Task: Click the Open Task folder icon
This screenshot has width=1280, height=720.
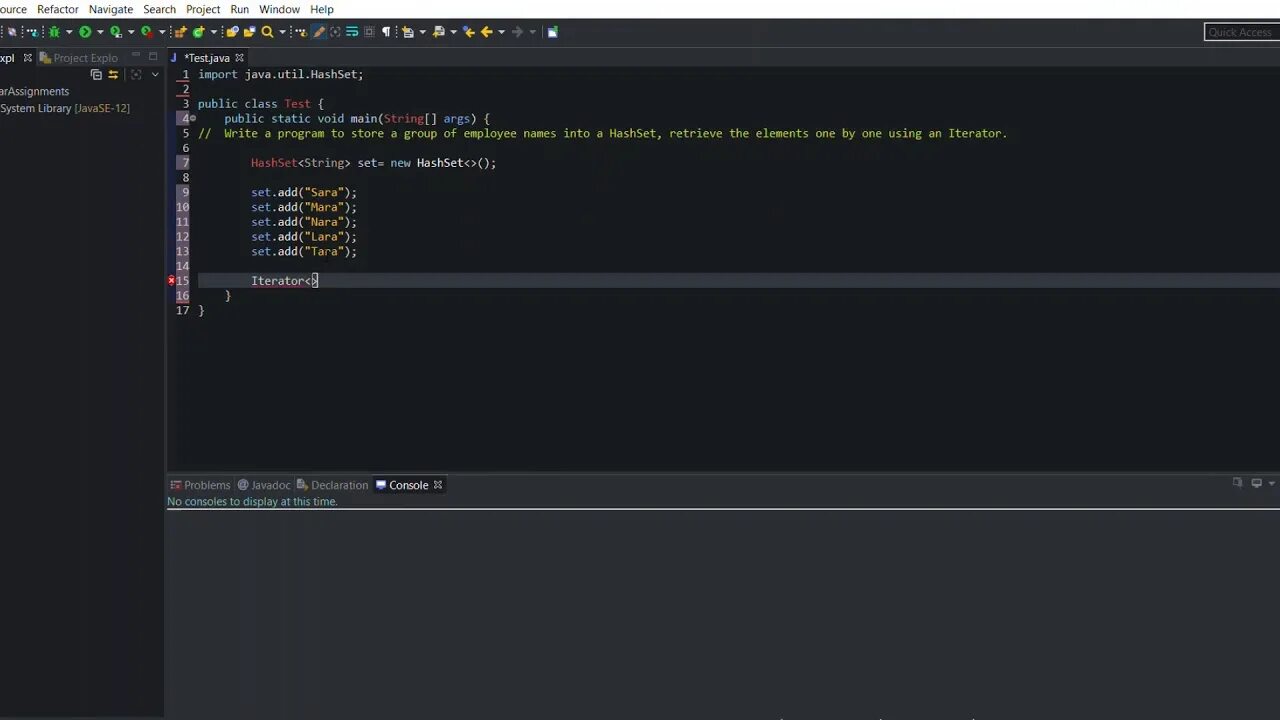Action: click(x=249, y=32)
